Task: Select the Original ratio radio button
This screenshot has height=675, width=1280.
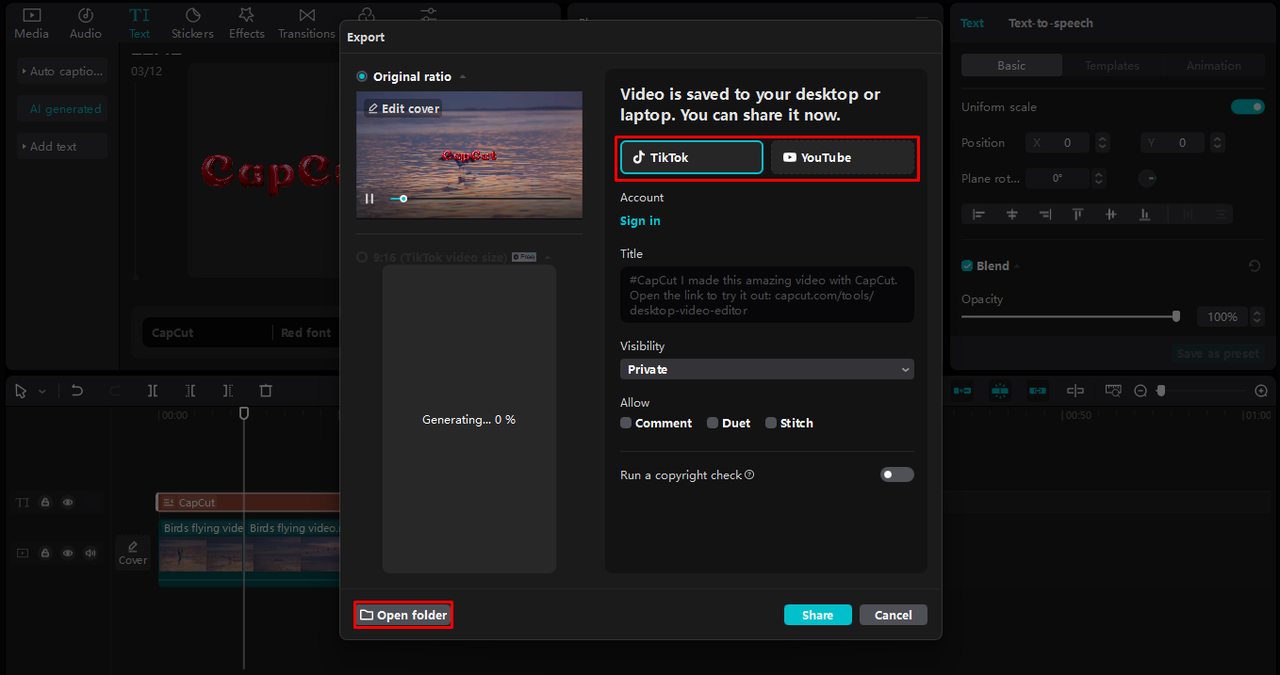Action: click(x=362, y=77)
